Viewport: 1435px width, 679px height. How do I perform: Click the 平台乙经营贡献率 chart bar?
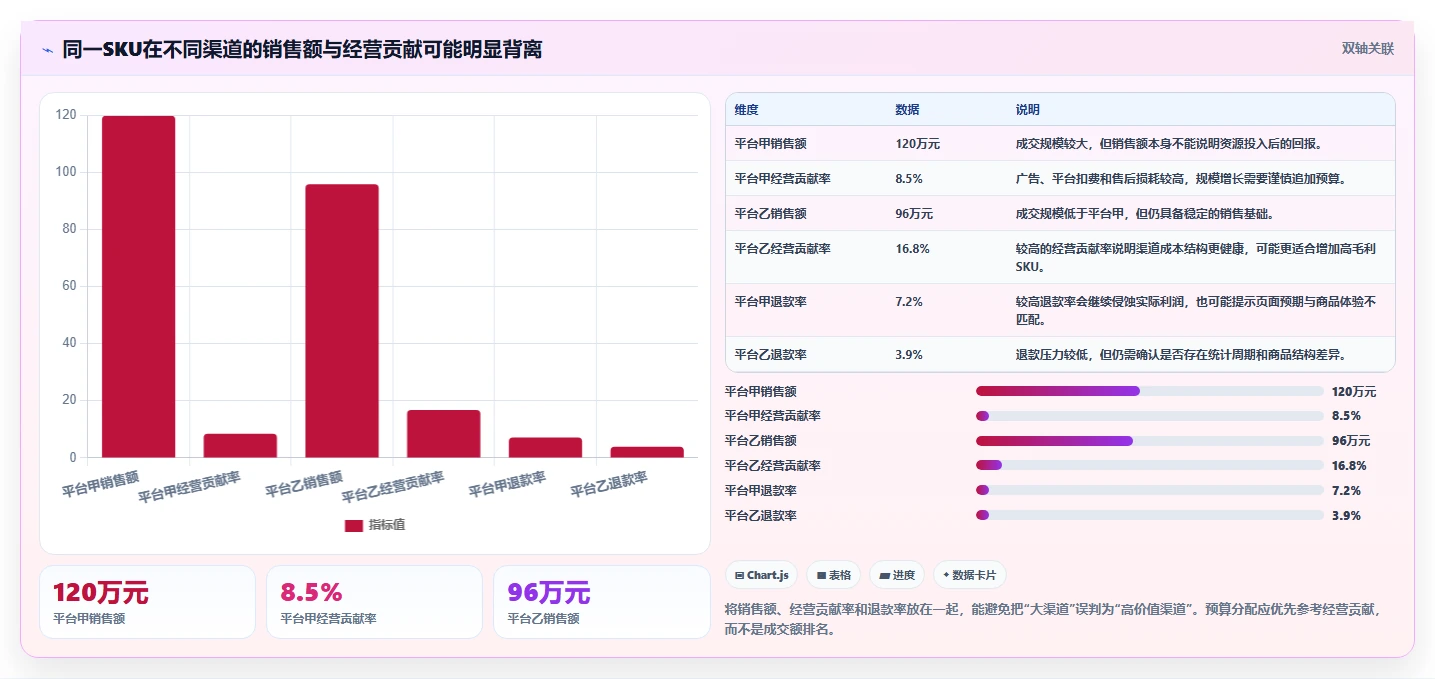pyautogui.click(x=444, y=434)
